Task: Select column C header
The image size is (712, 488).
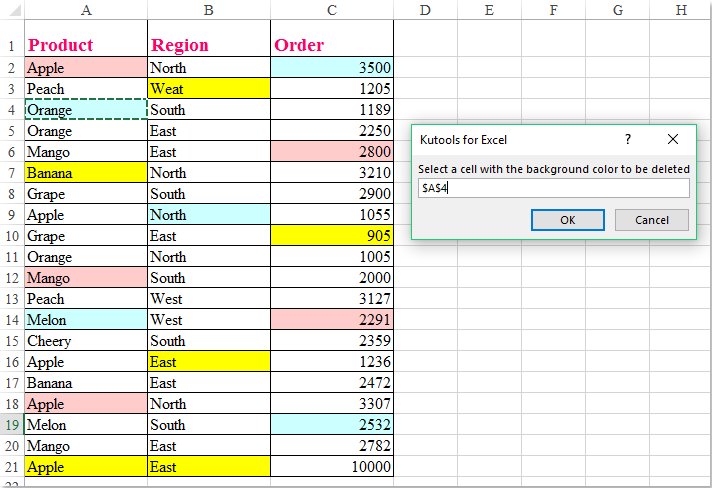Action: click(x=331, y=10)
